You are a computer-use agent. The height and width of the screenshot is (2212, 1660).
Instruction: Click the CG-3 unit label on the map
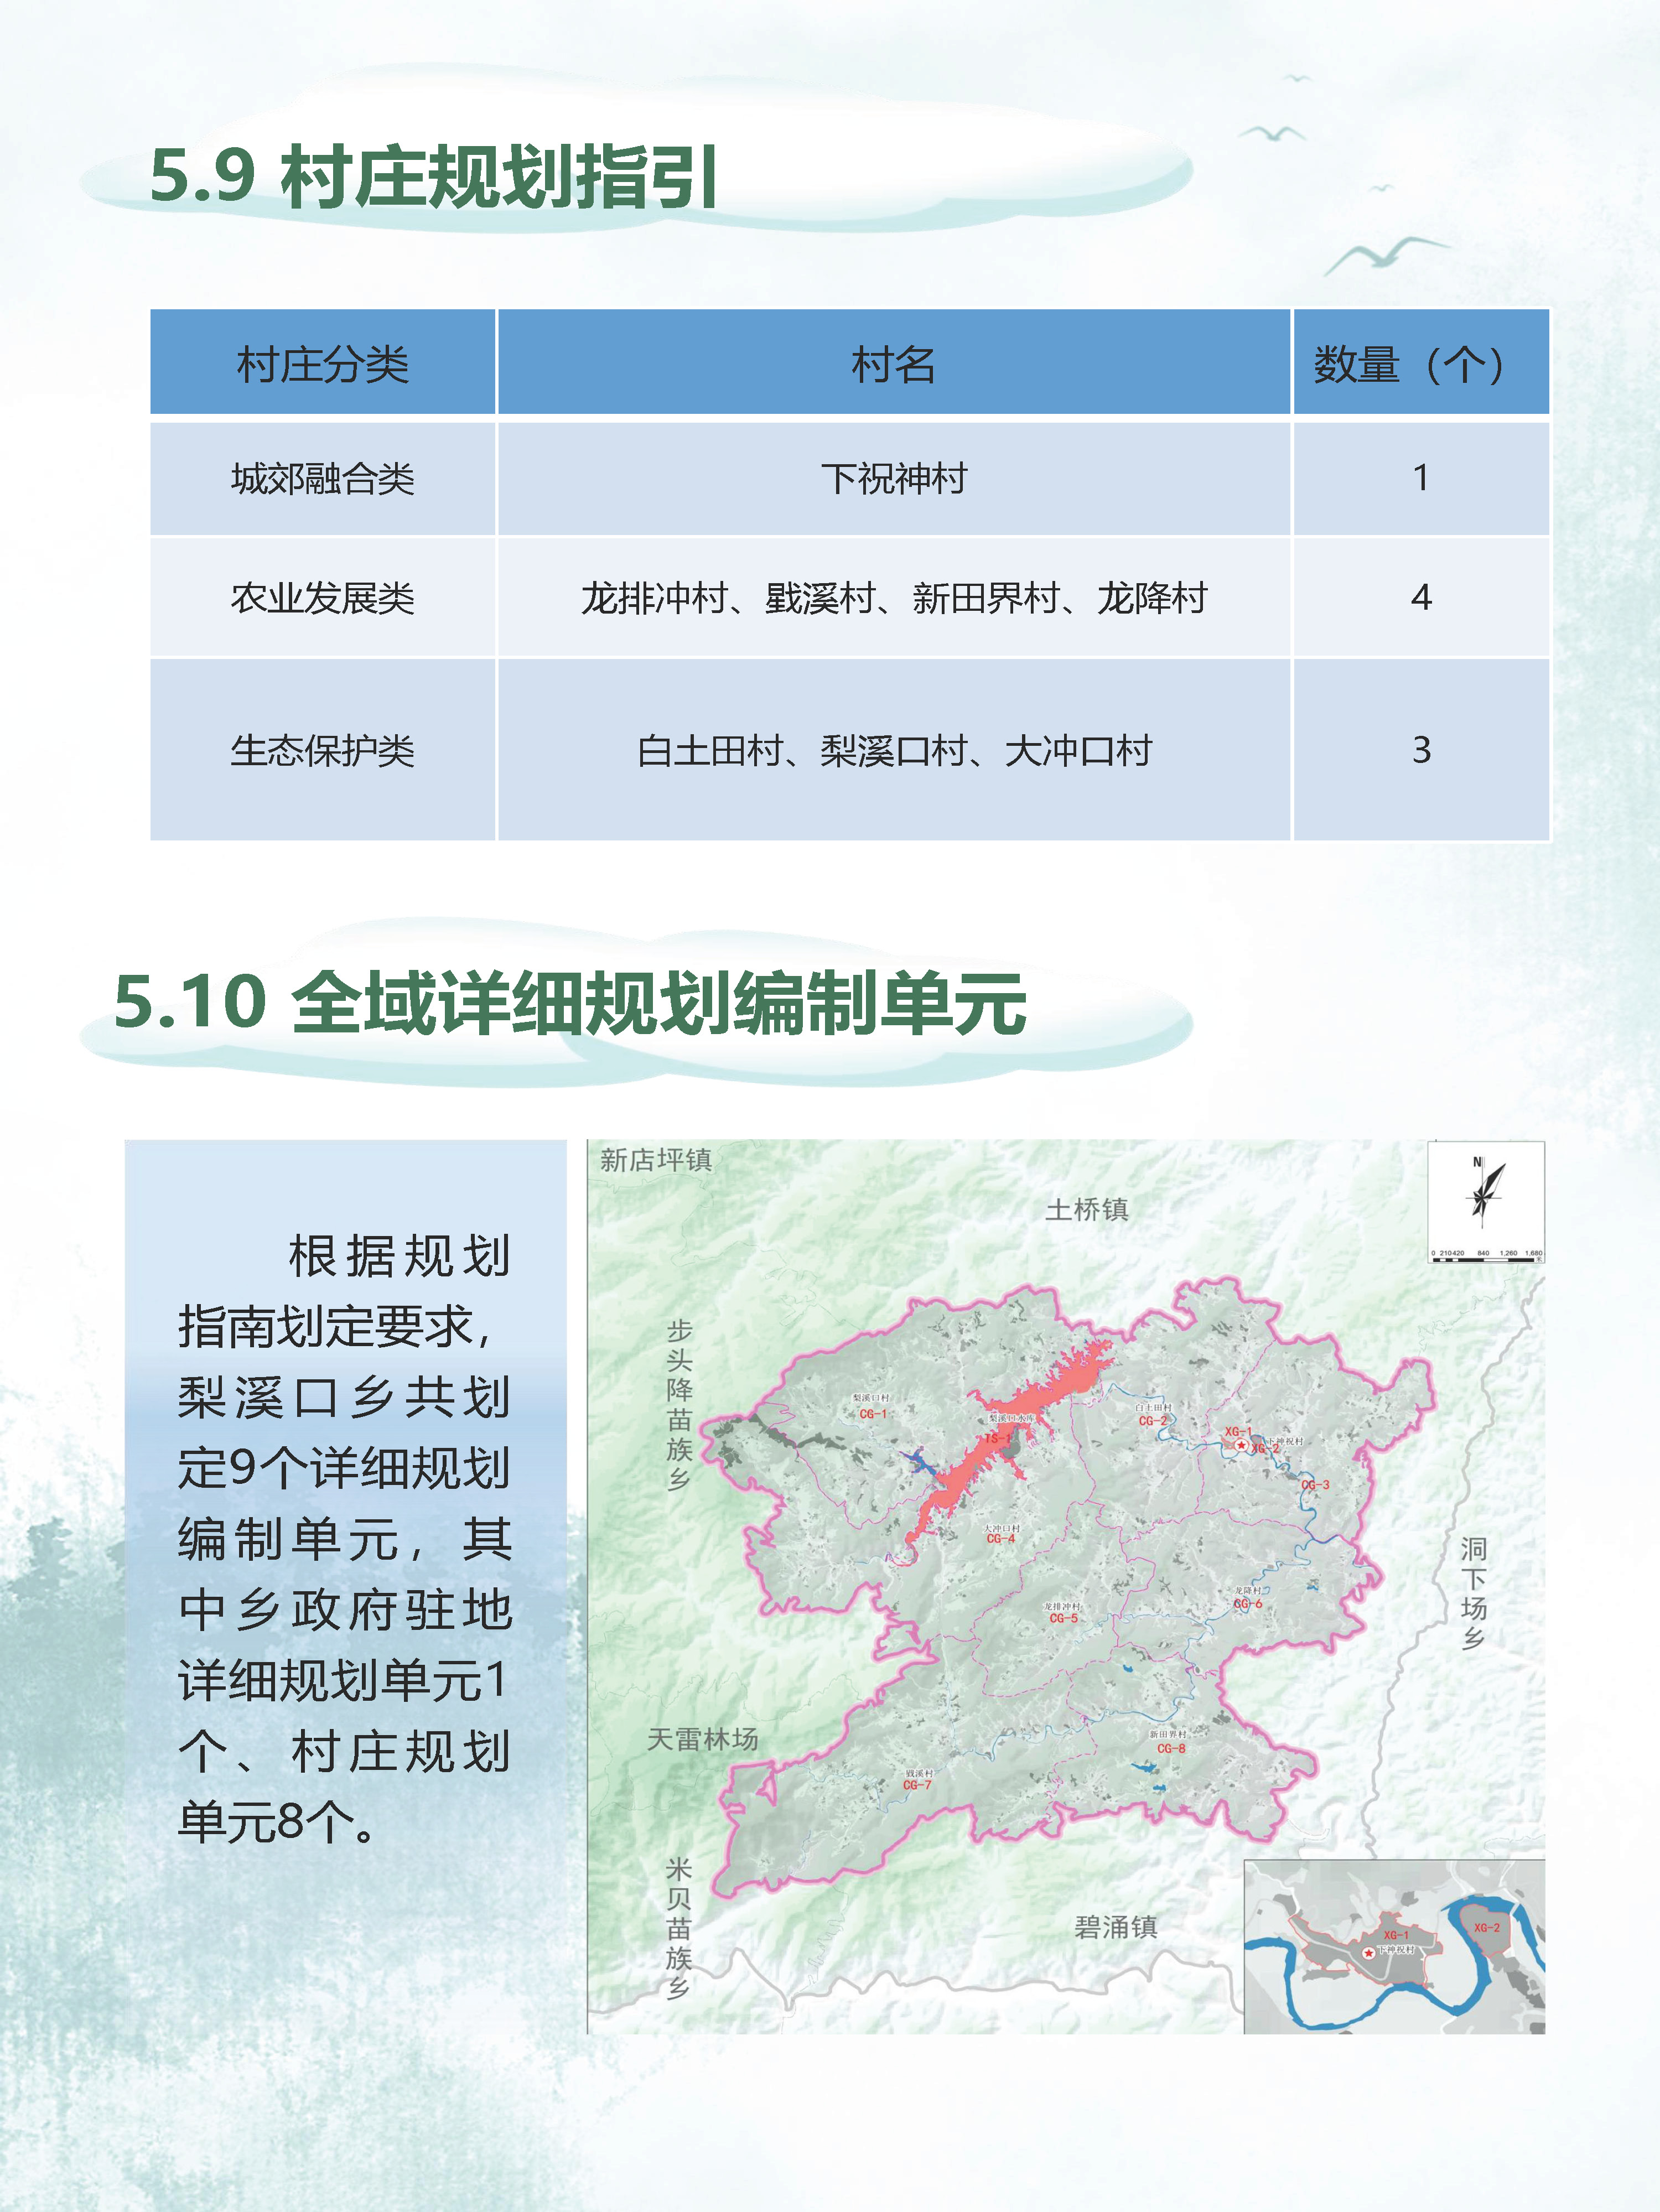pyautogui.click(x=1315, y=1485)
